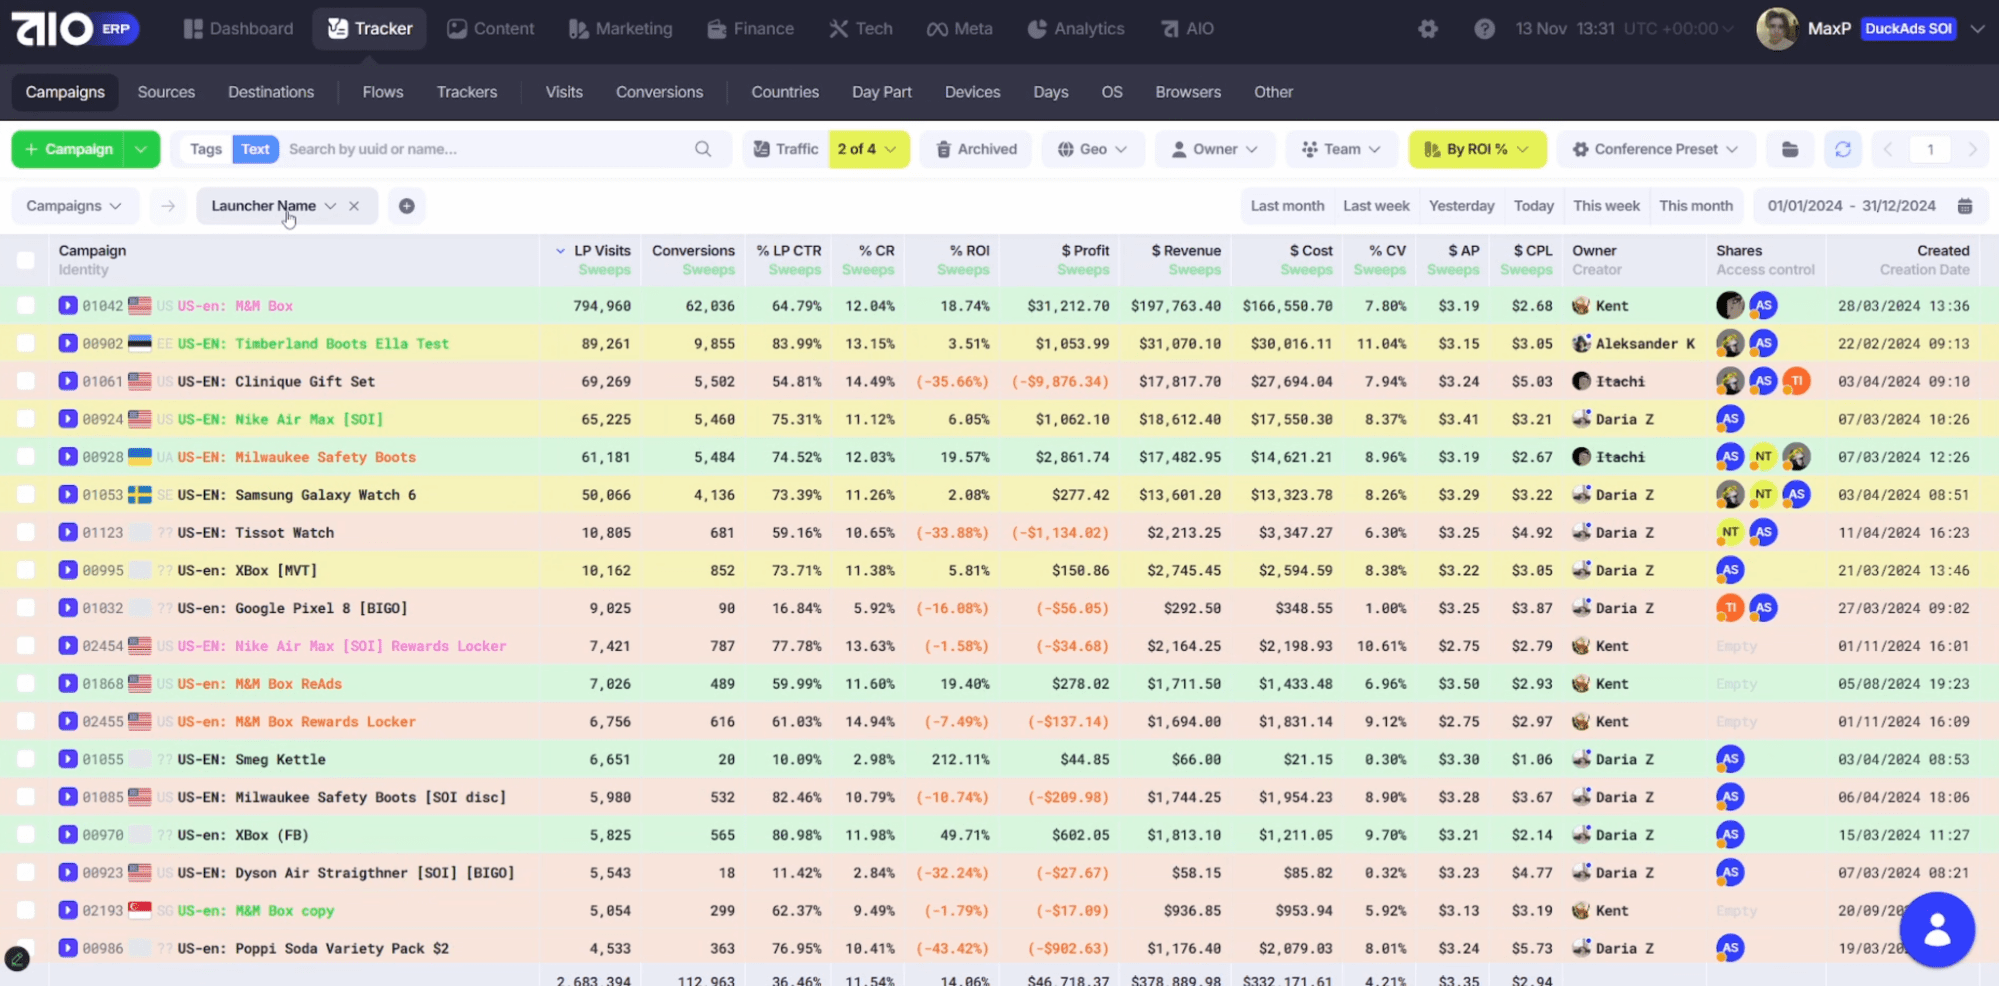Expand the By ROI % dropdown
This screenshot has width=1999, height=986.
(1477, 149)
